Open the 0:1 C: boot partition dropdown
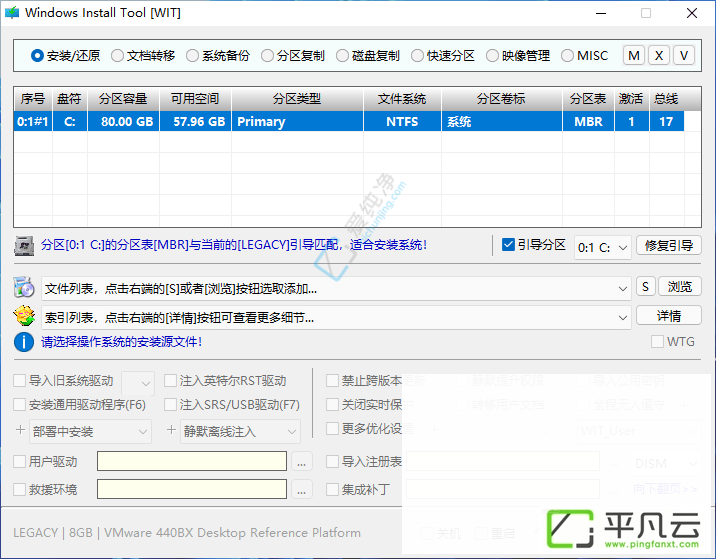Screen dimensions: 716x559 [x=603, y=248]
